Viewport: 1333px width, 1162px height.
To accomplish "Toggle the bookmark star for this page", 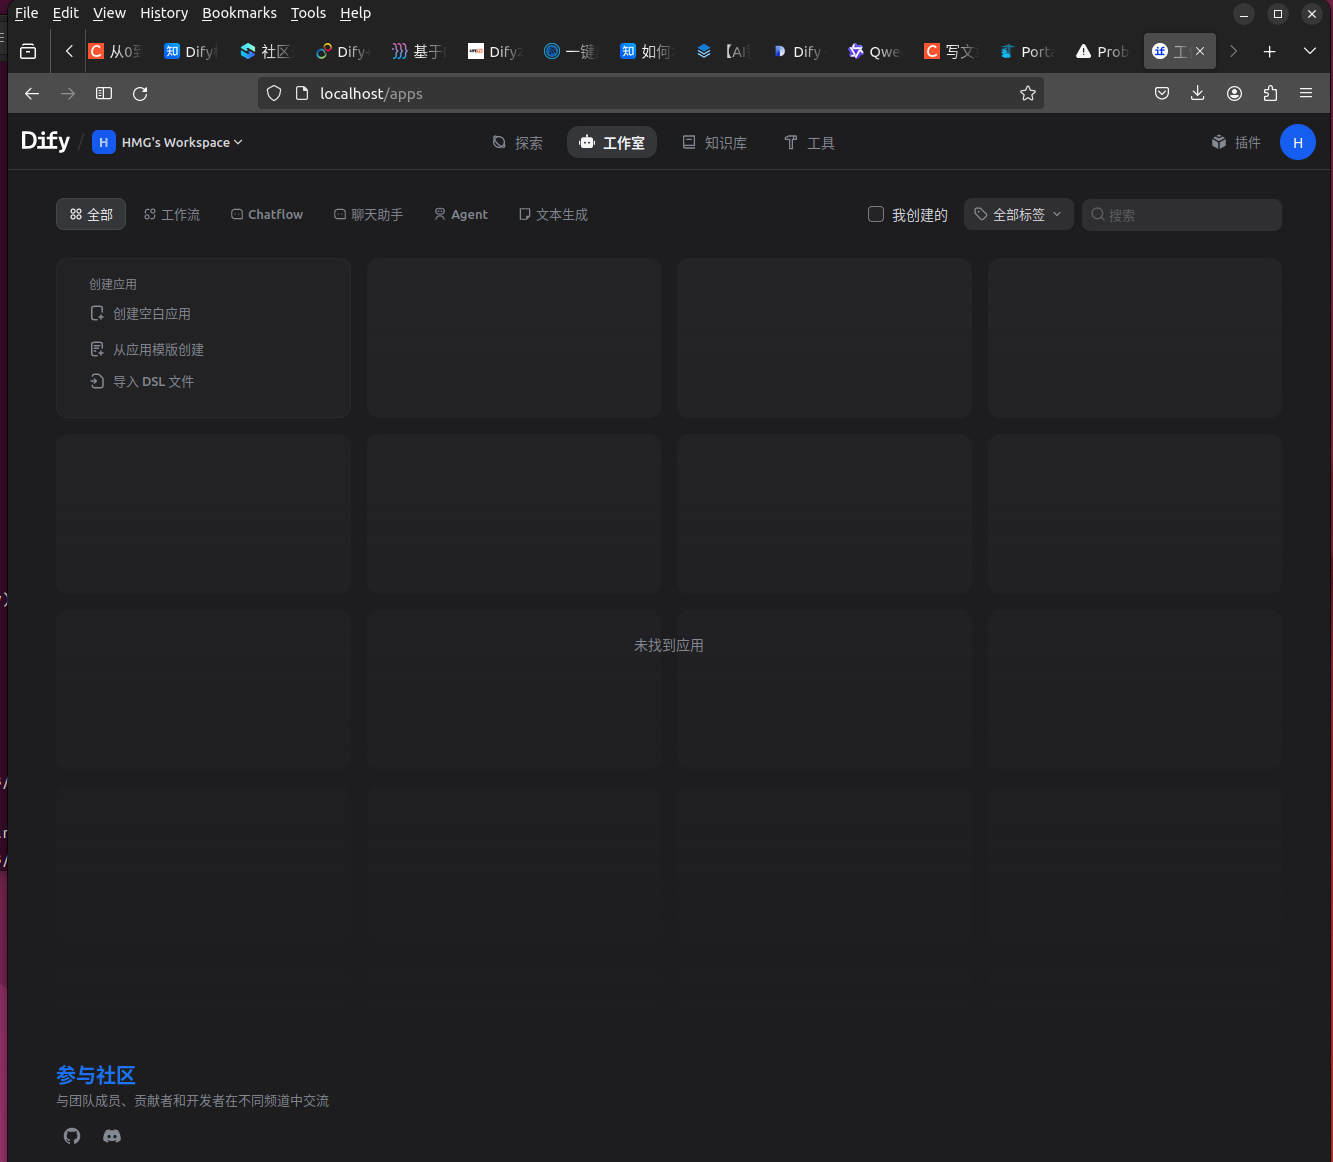I will (1028, 93).
